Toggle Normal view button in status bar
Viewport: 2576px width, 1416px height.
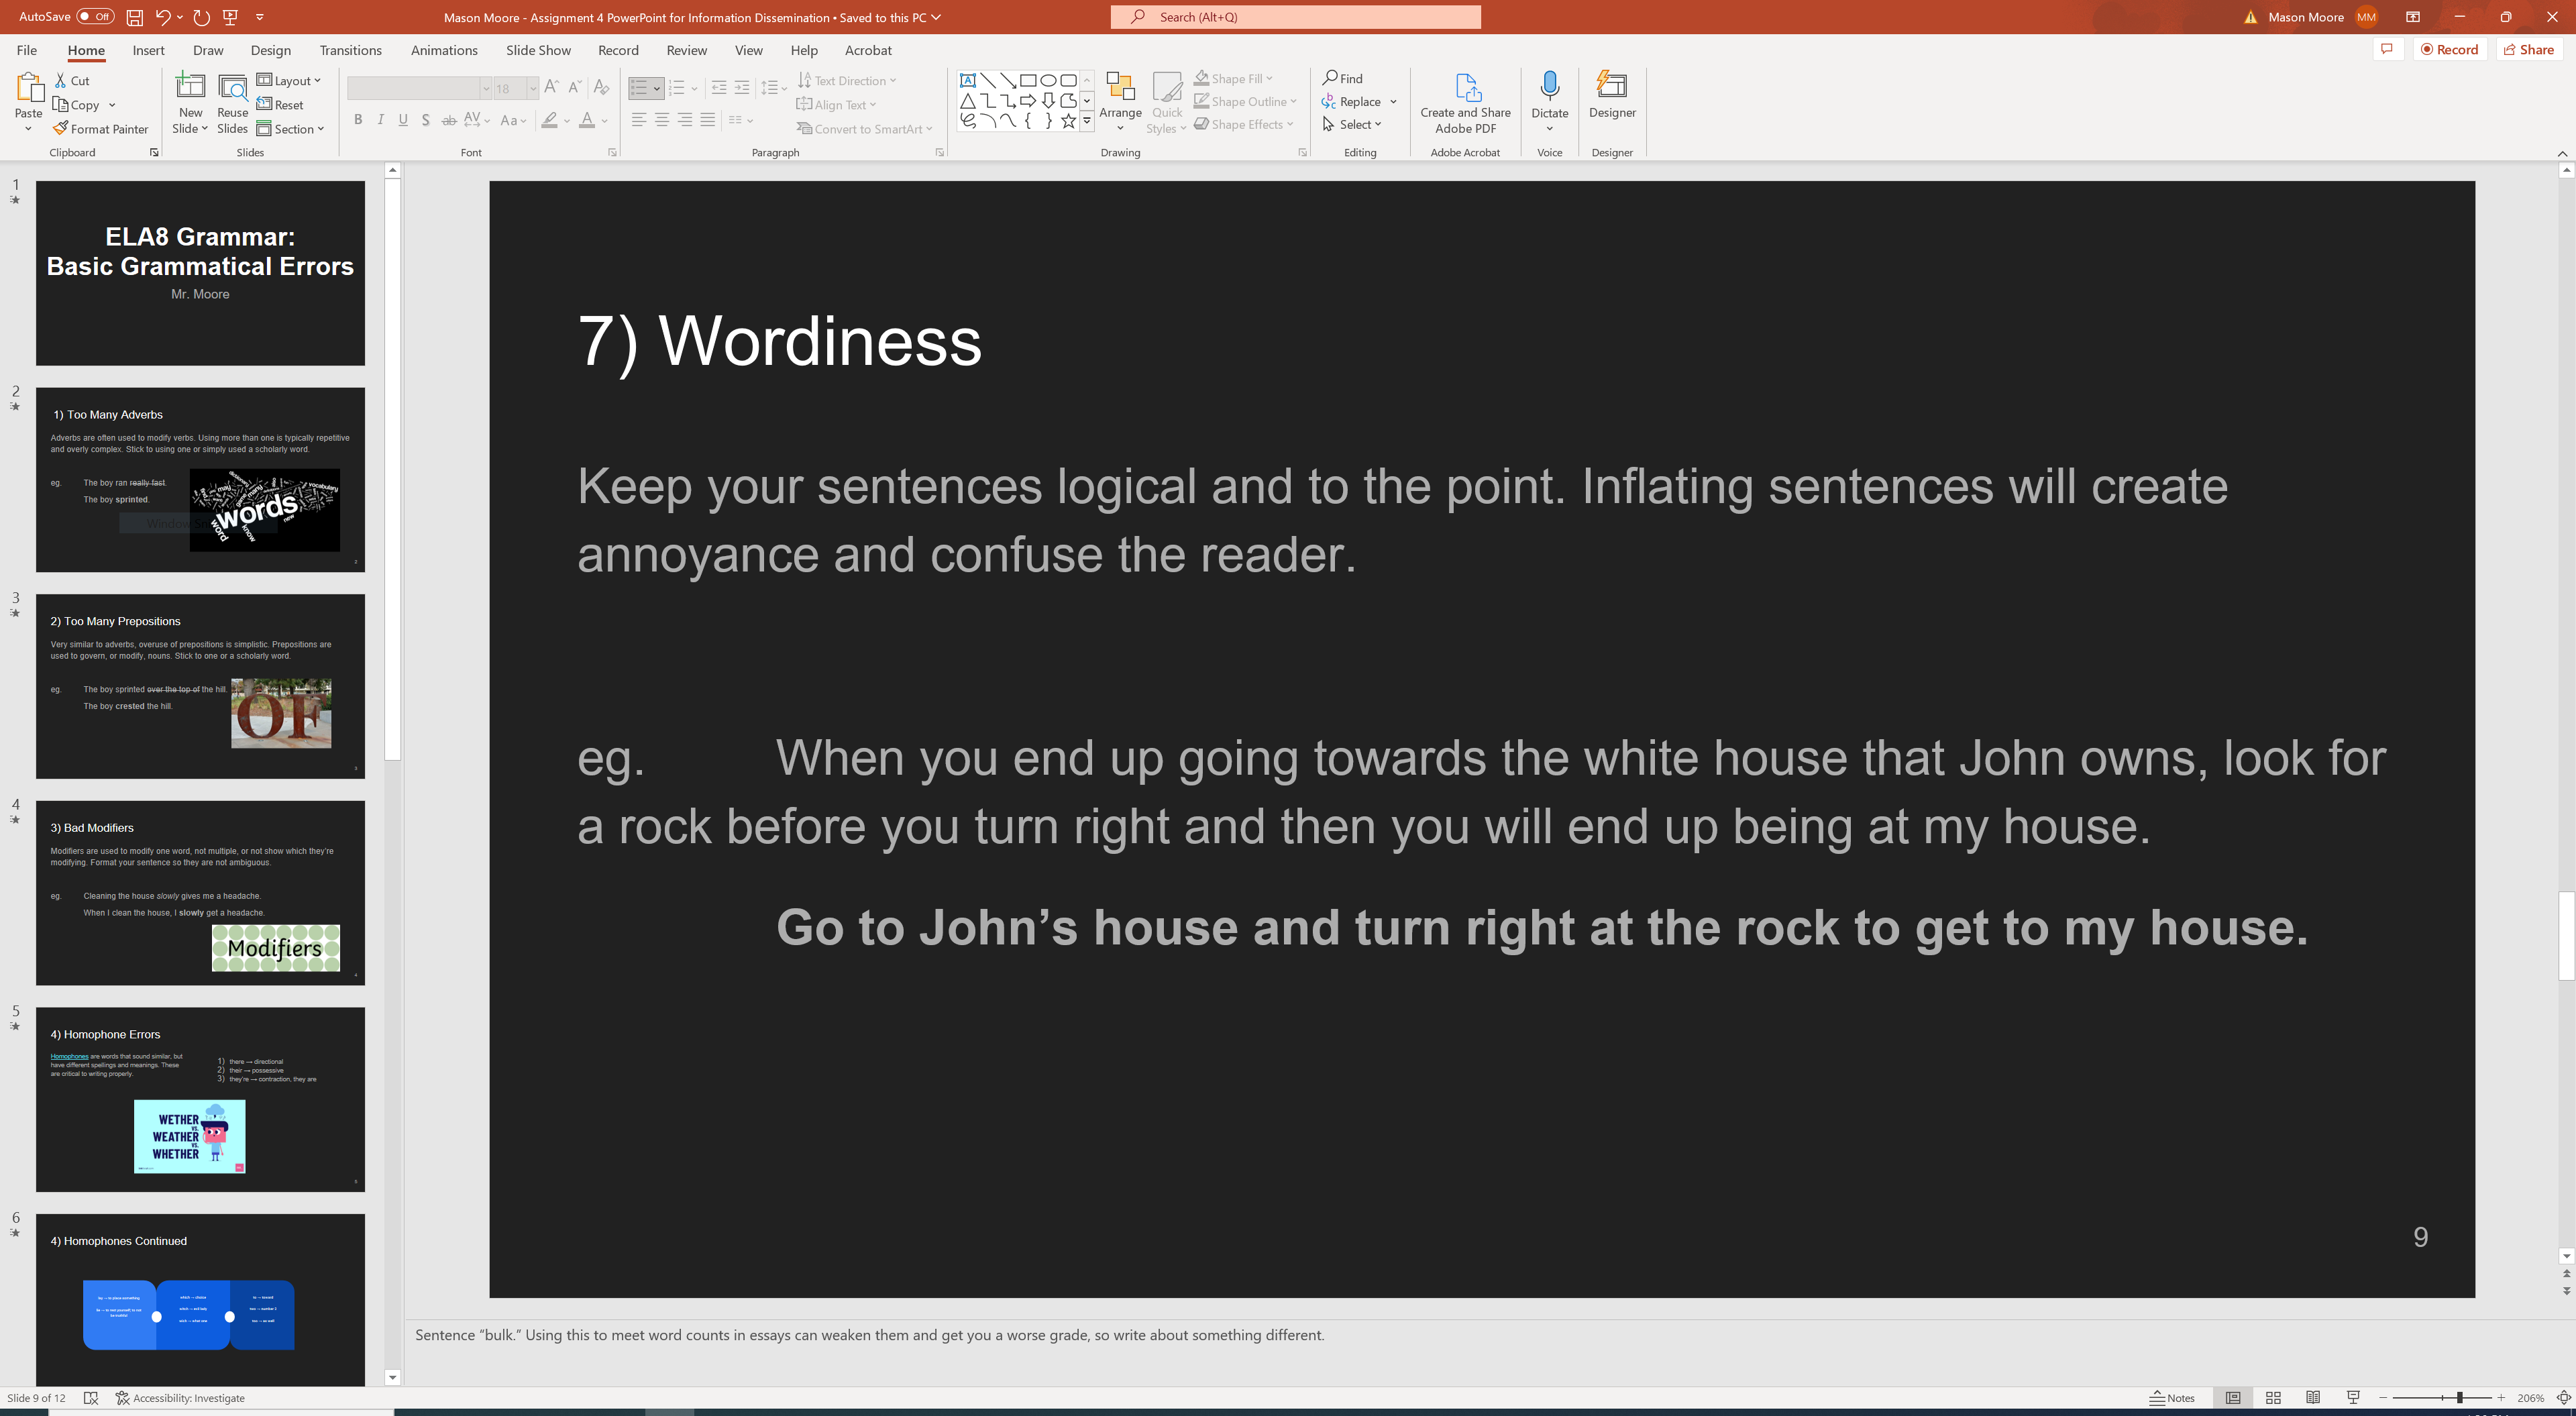2233,1398
